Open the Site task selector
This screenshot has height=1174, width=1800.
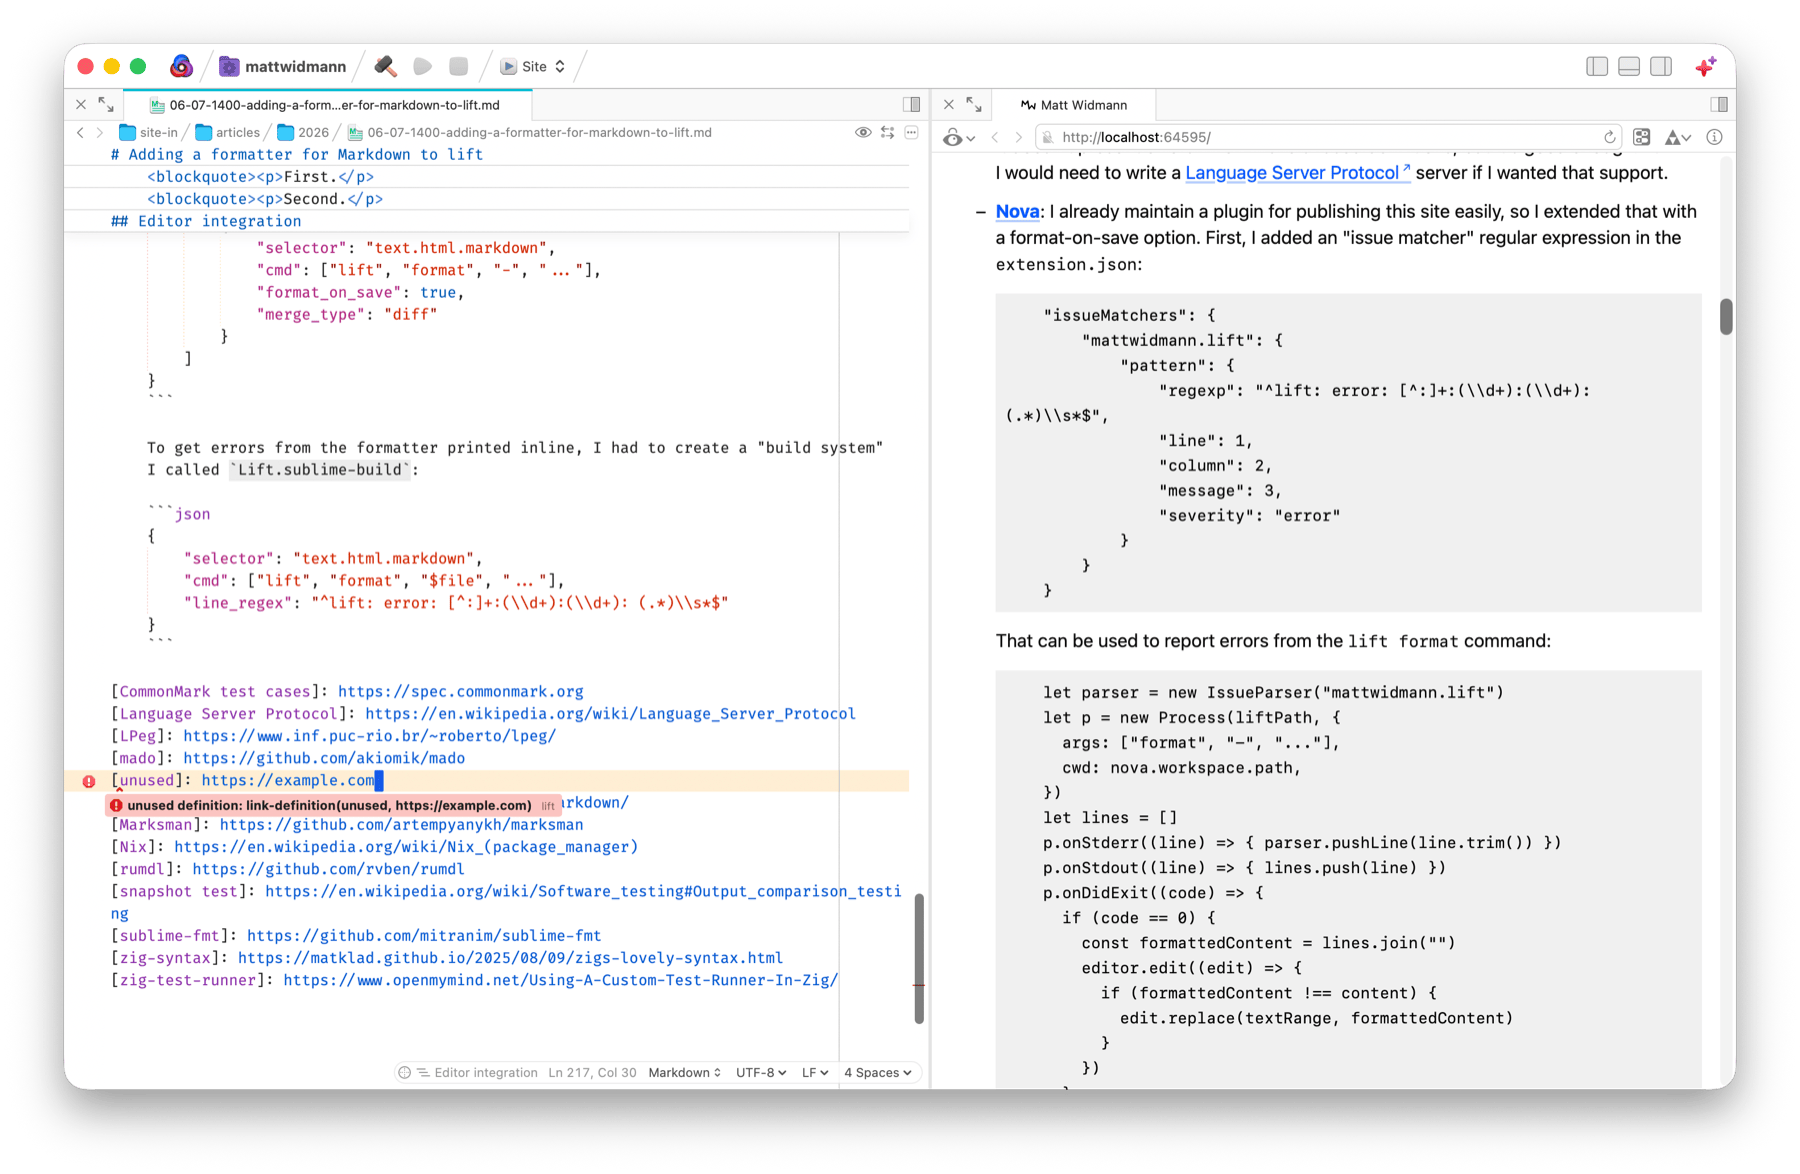coord(533,66)
